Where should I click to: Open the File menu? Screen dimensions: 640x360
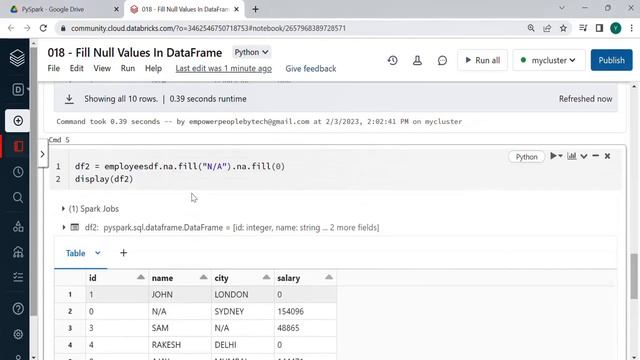(53, 69)
